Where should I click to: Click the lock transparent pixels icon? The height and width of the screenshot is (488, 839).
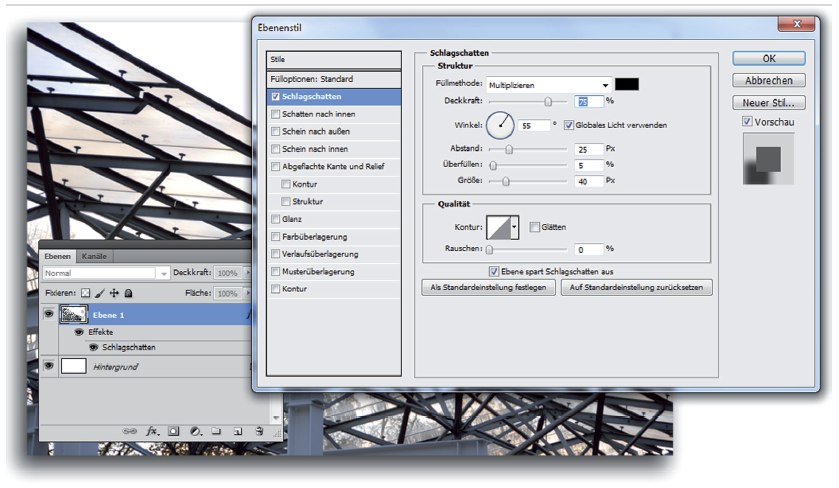coord(86,293)
